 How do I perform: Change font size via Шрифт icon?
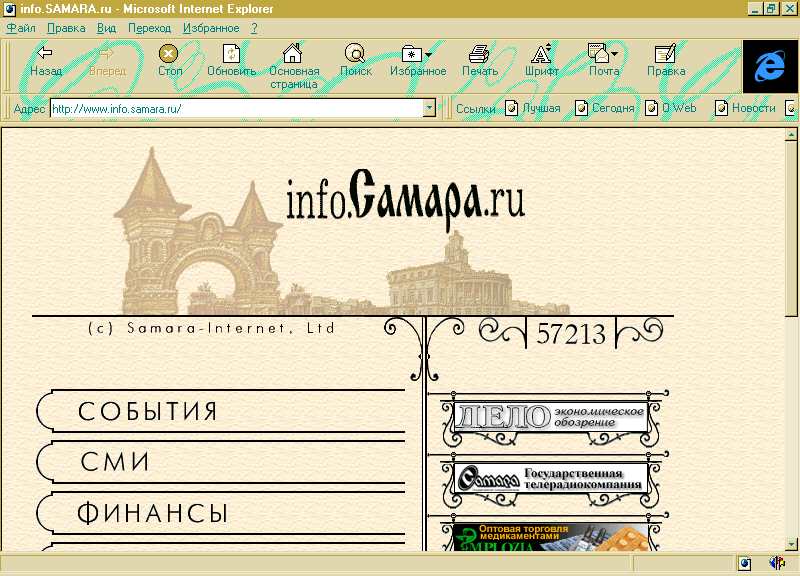click(x=542, y=61)
